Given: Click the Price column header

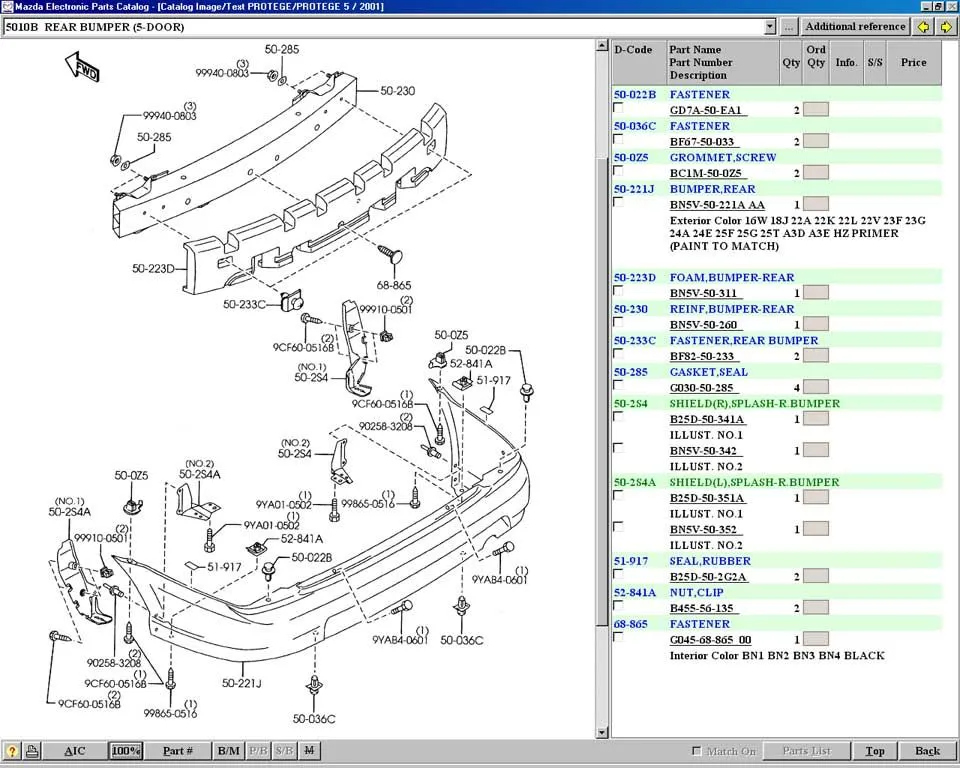Looking at the screenshot, I should click(x=913, y=62).
